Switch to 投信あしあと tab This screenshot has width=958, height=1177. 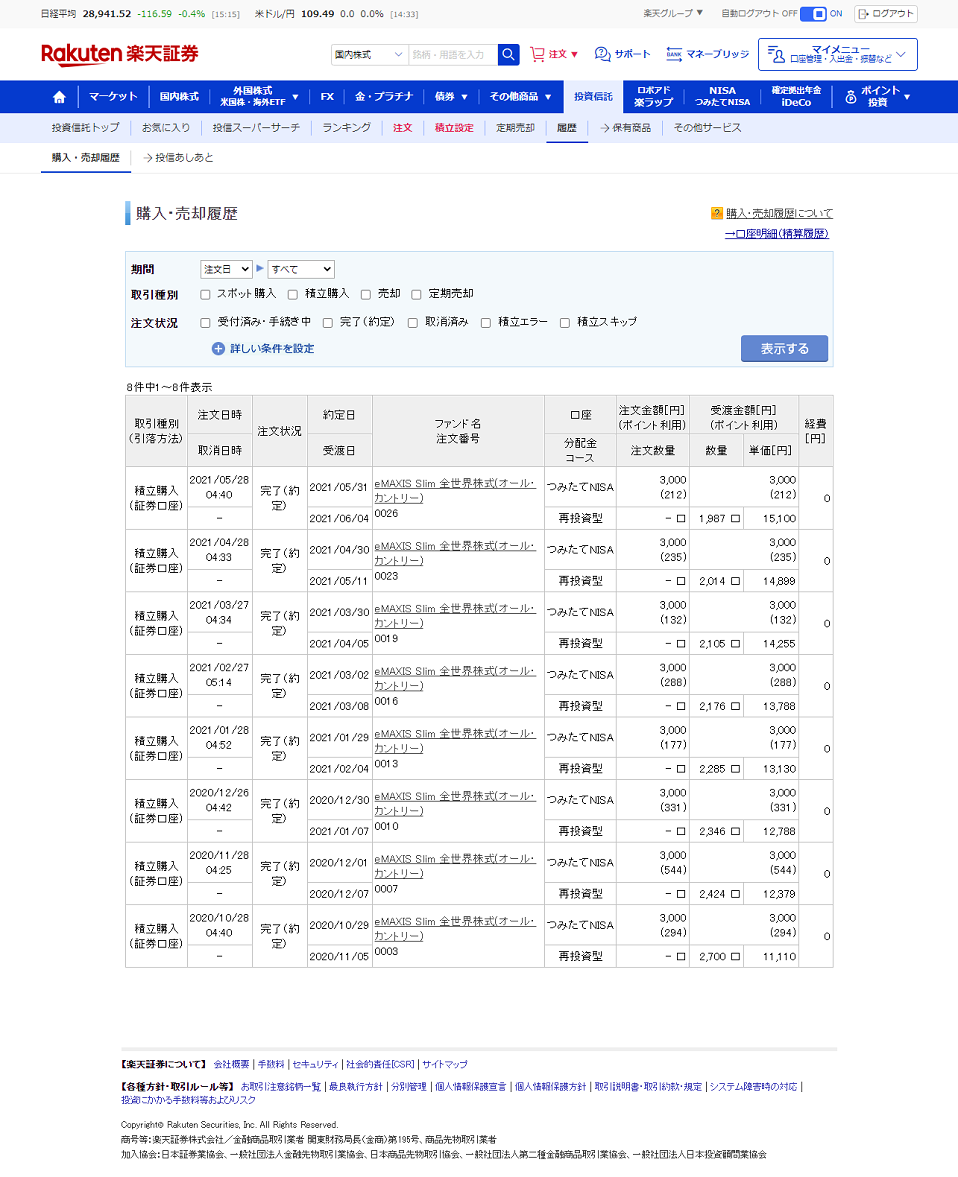click(x=179, y=158)
